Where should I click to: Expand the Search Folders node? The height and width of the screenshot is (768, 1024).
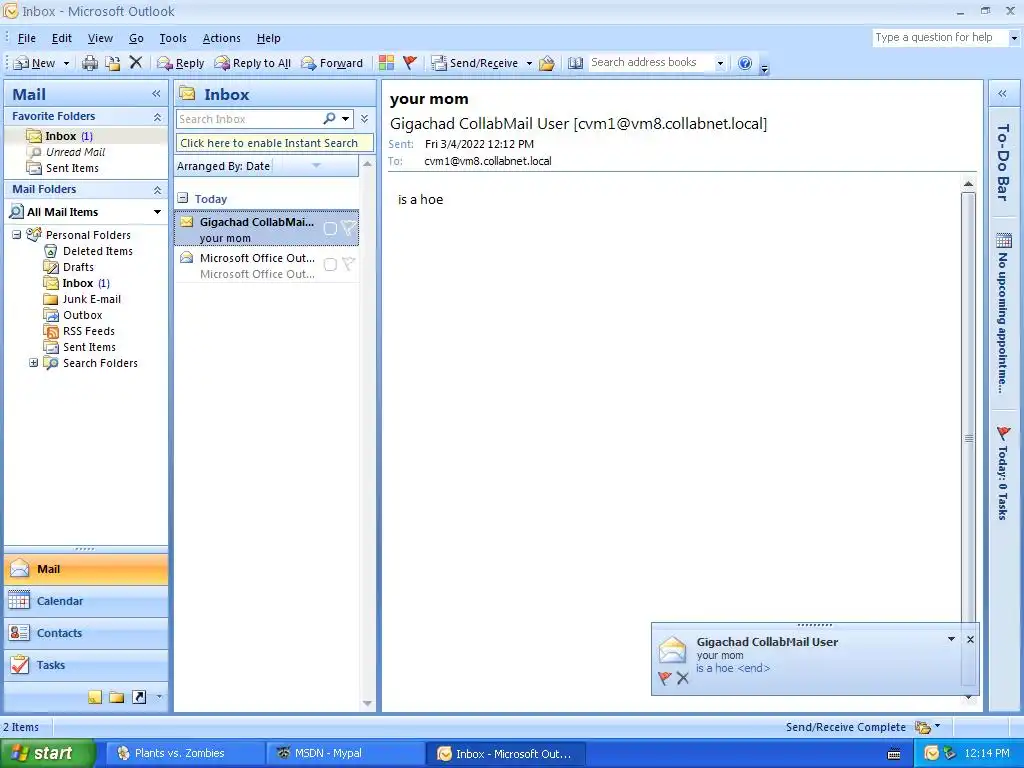click(x=33, y=362)
